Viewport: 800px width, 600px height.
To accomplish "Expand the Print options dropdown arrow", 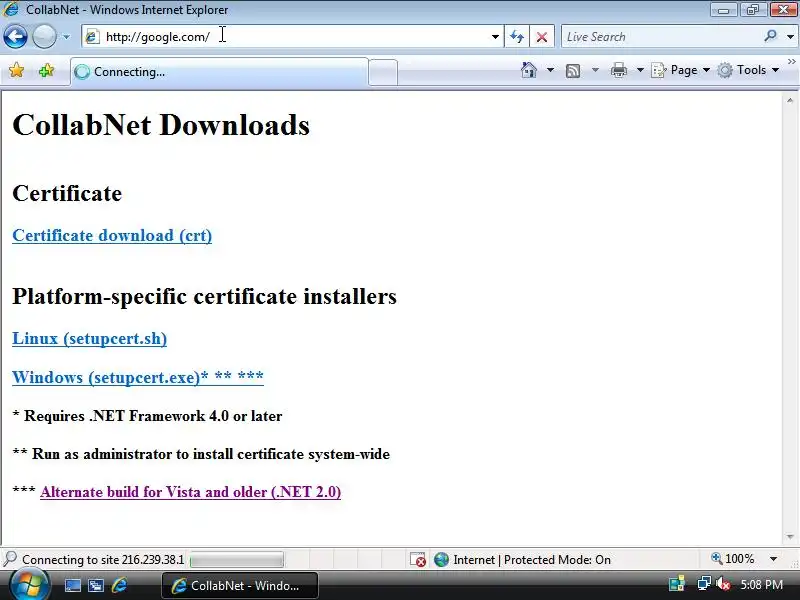I will (x=640, y=70).
